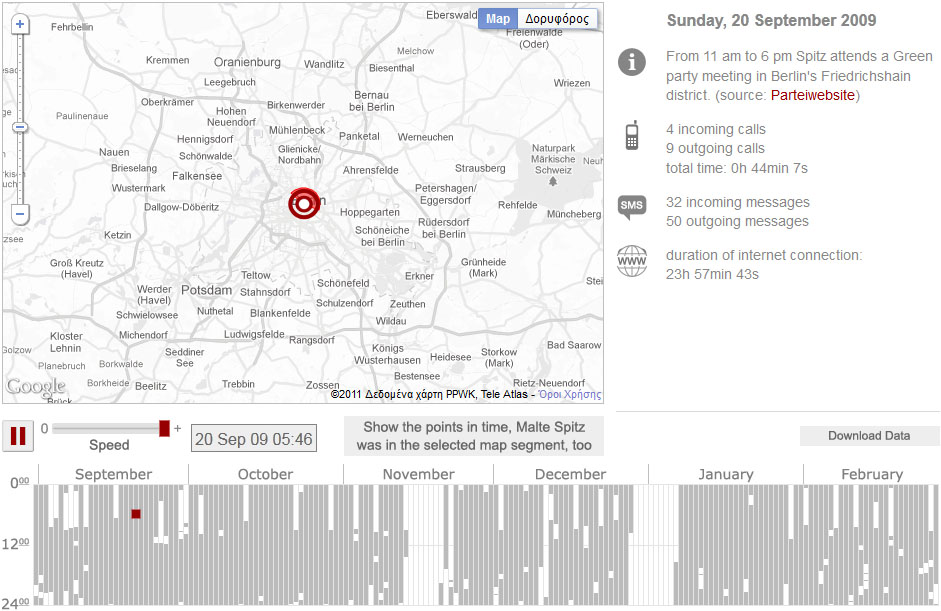
Task: Click the Download Data button
Action: coord(869,436)
